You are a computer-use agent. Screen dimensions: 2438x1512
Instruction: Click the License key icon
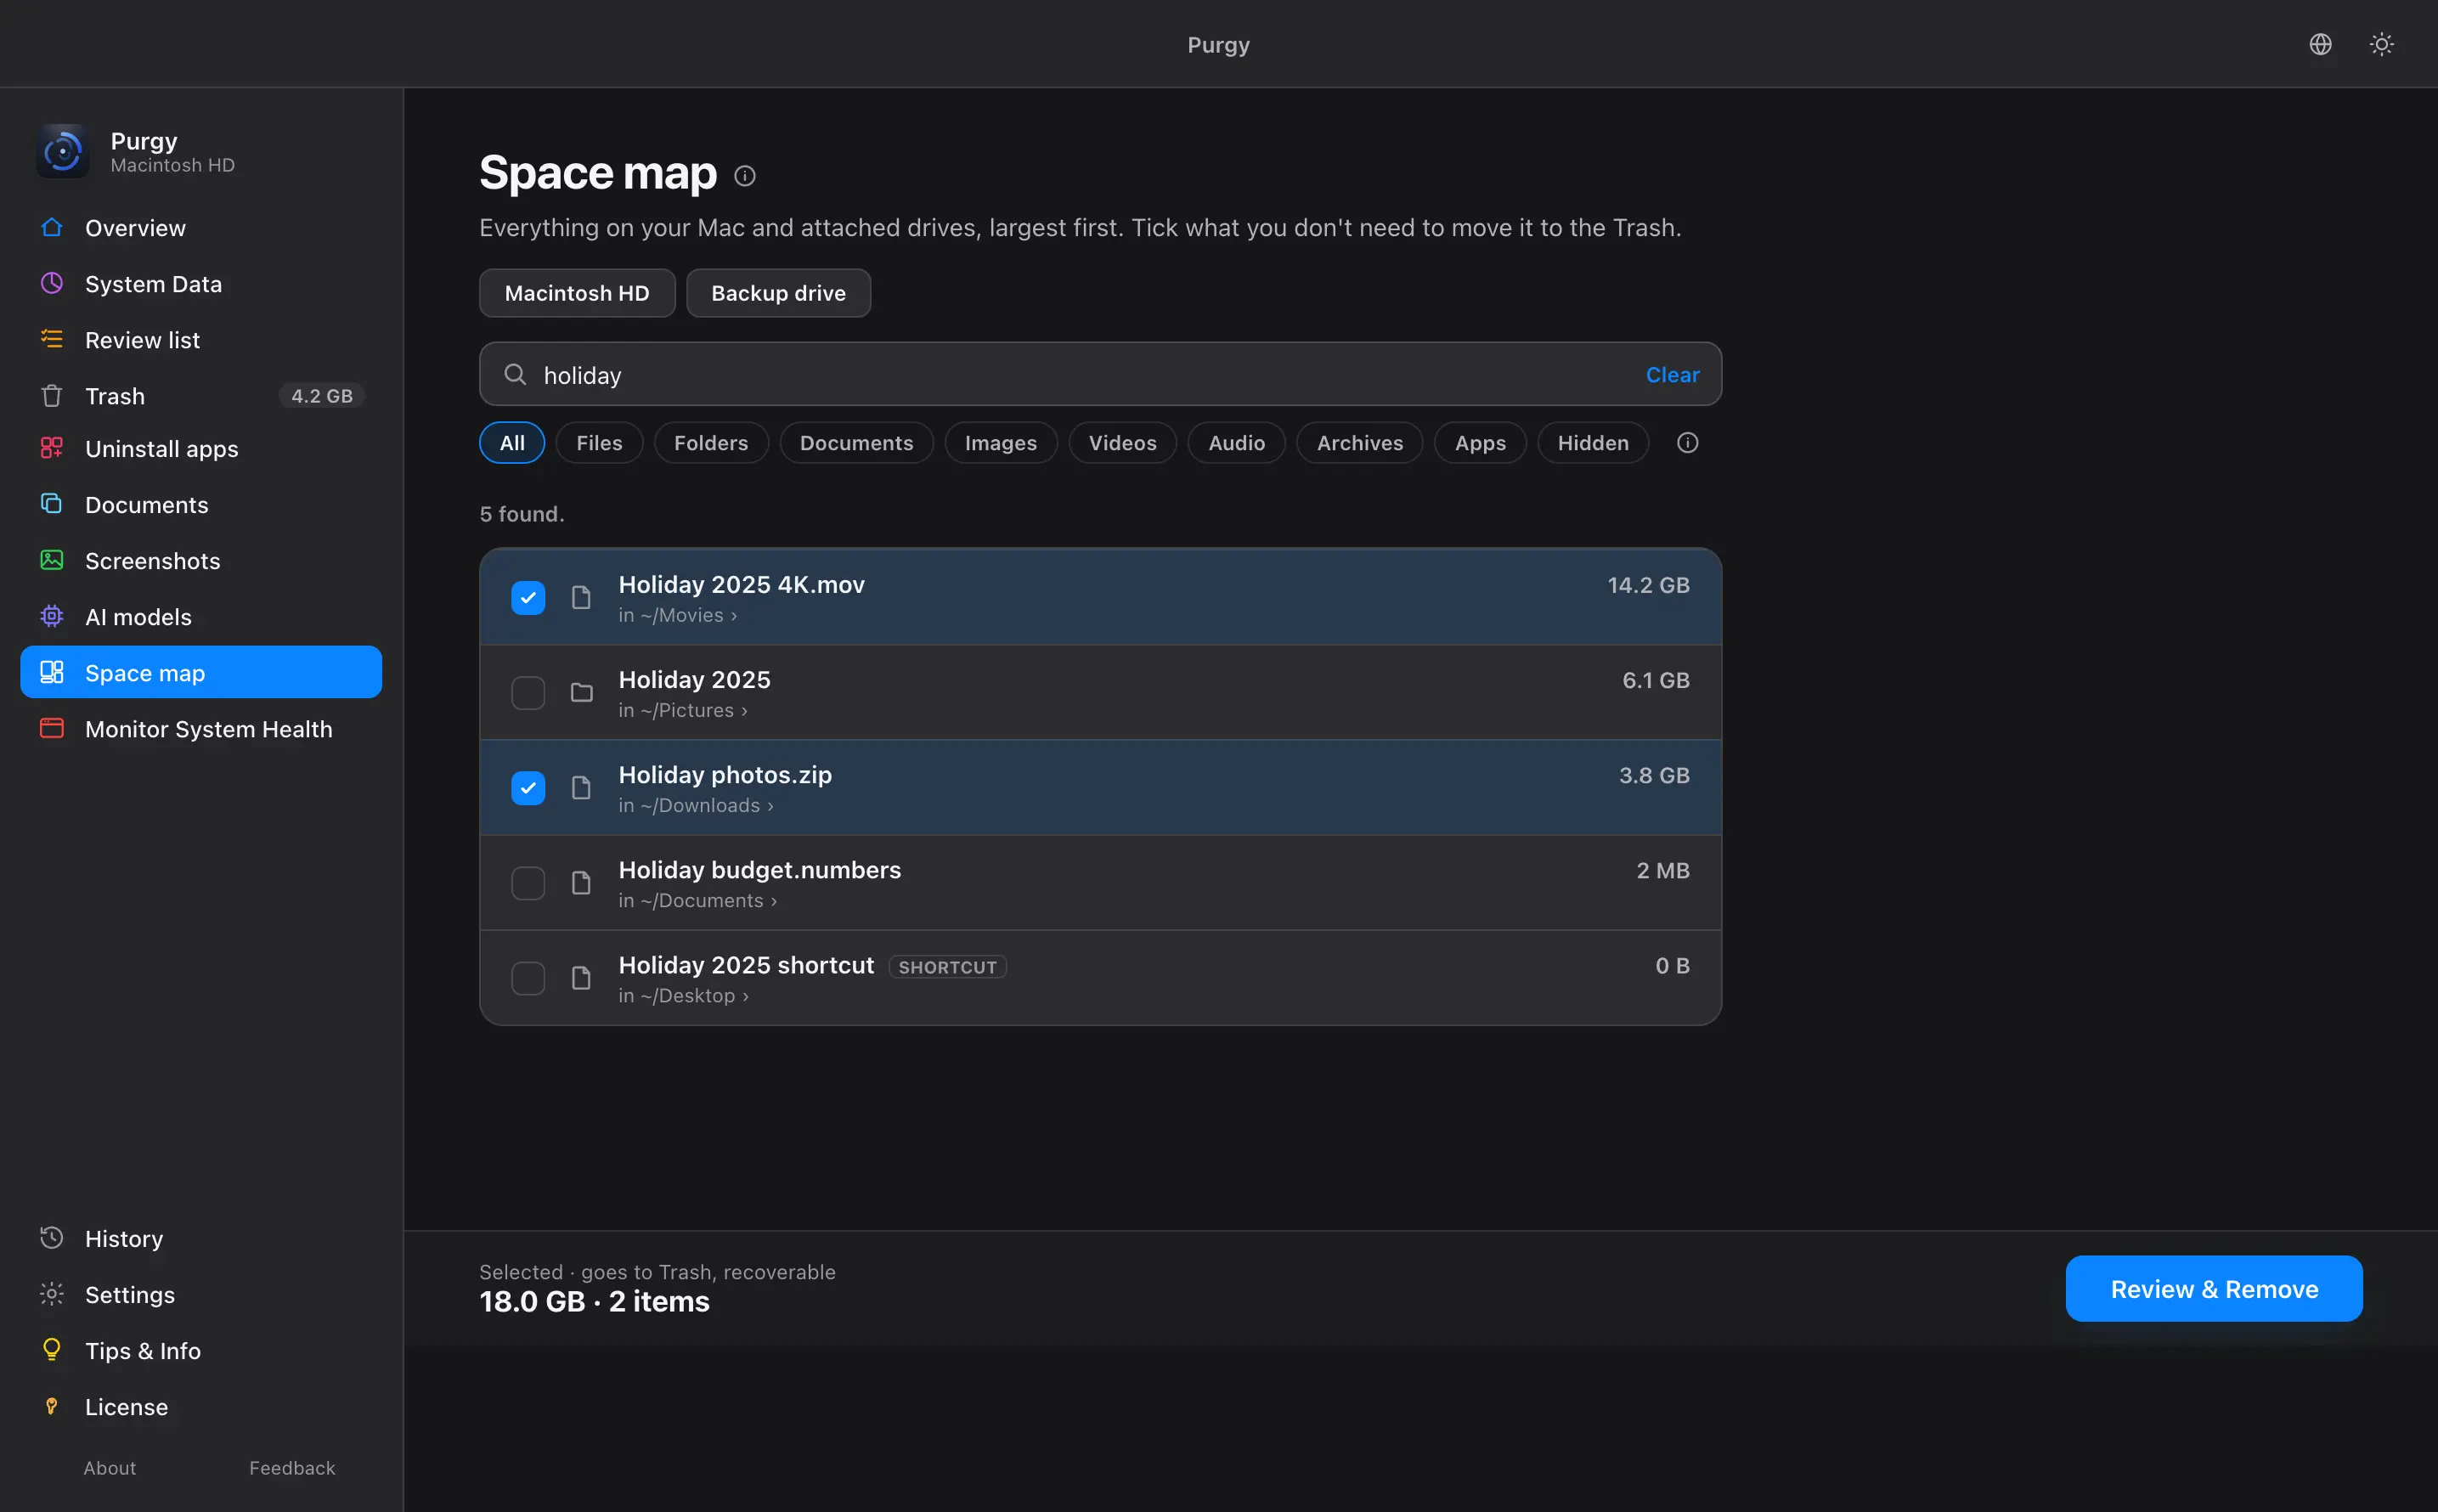(52, 1406)
